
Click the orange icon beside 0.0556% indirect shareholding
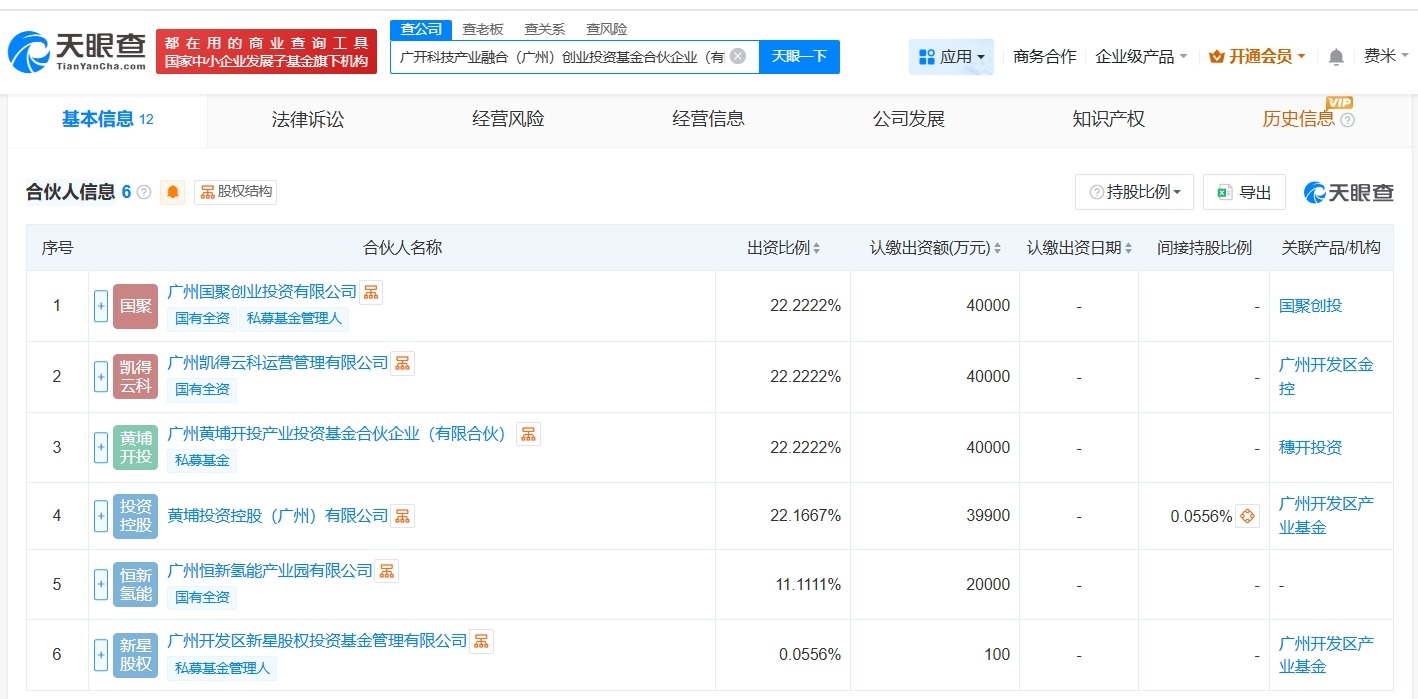[x=1246, y=516]
